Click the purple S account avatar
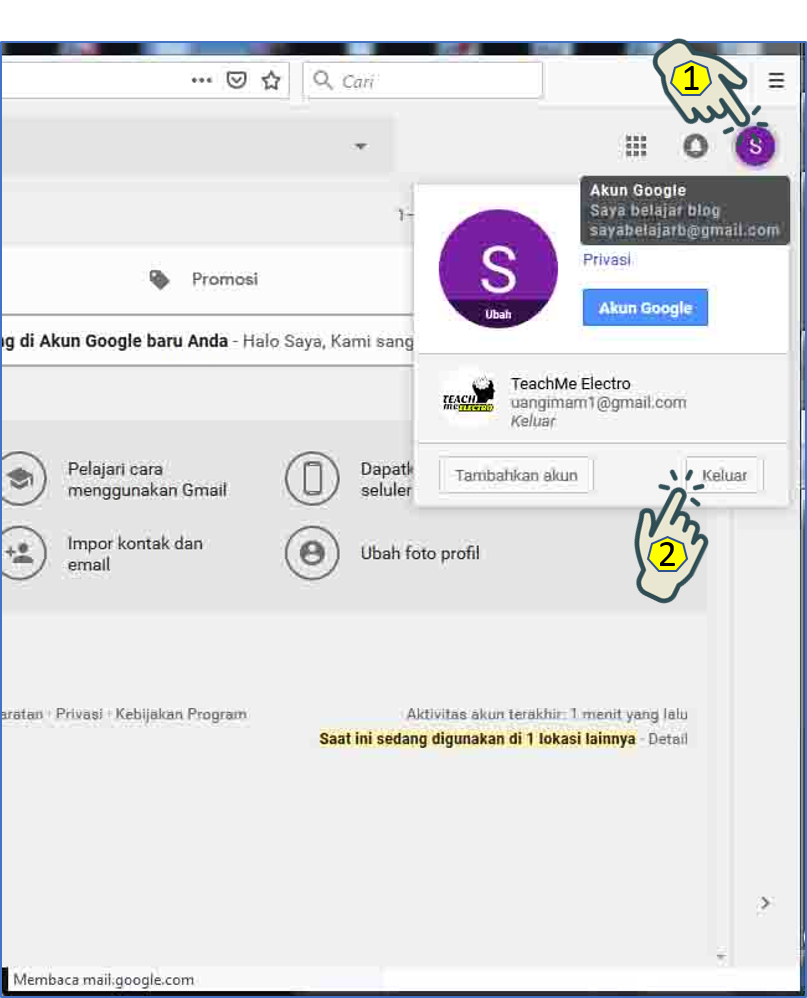The image size is (807, 998). point(755,146)
